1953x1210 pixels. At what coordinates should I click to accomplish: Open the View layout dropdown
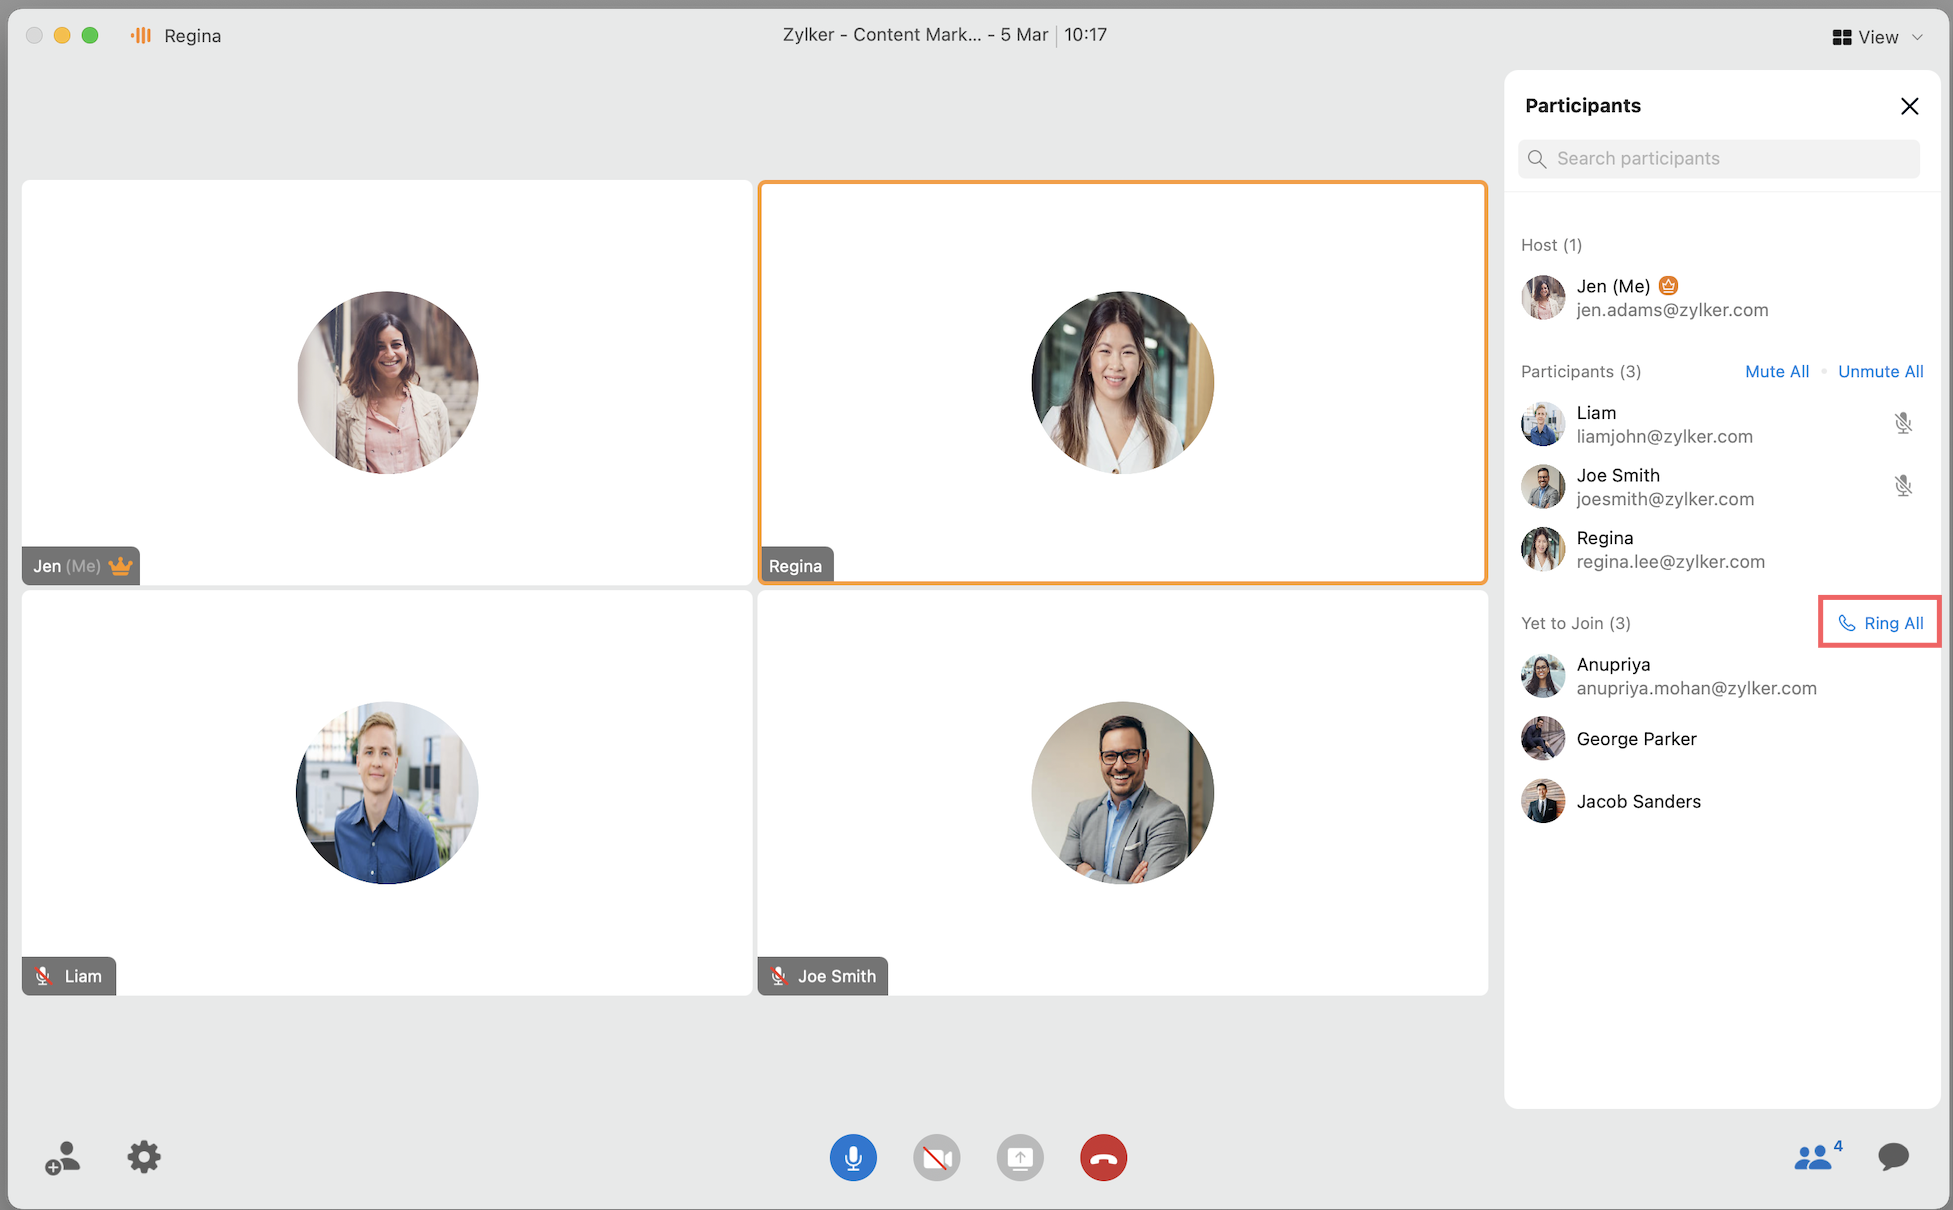click(x=1867, y=37)
